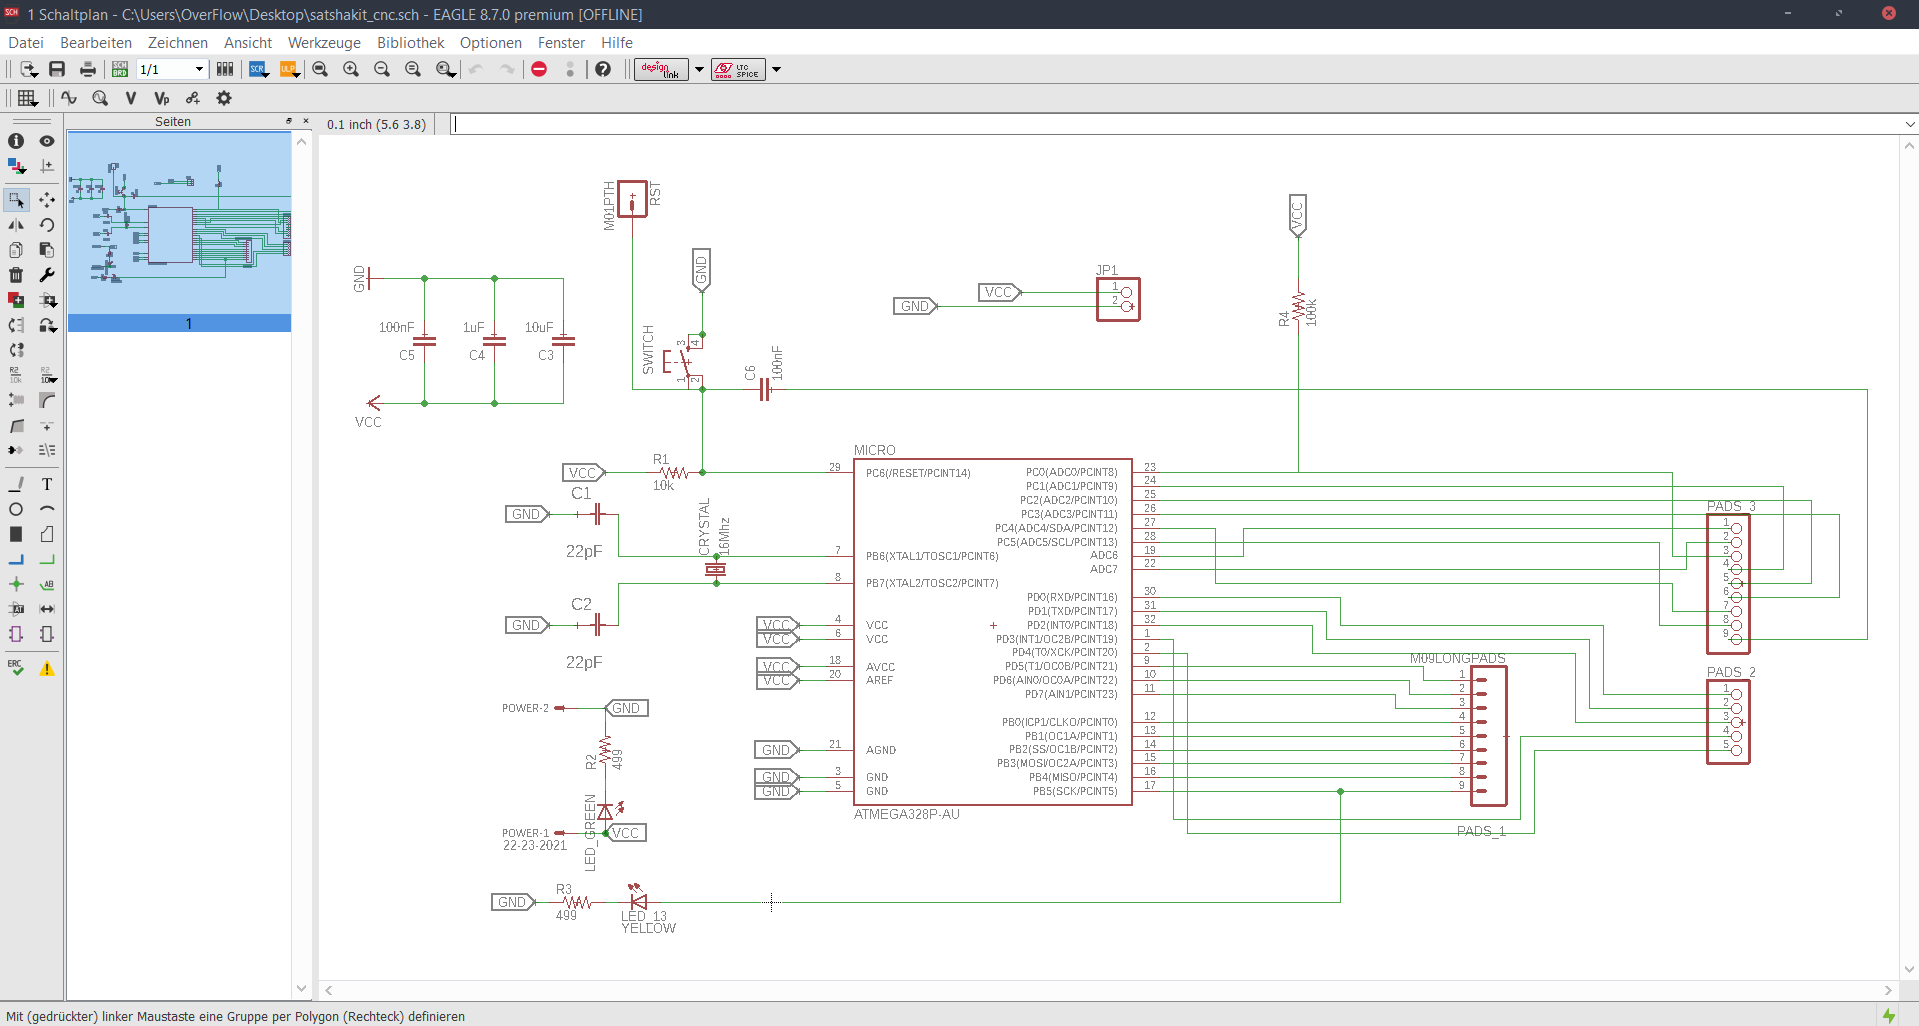Run a script with SCR icon
Image resolution: width=1919 pixels, height=1026 pixels.
click(x=258, y=69)
